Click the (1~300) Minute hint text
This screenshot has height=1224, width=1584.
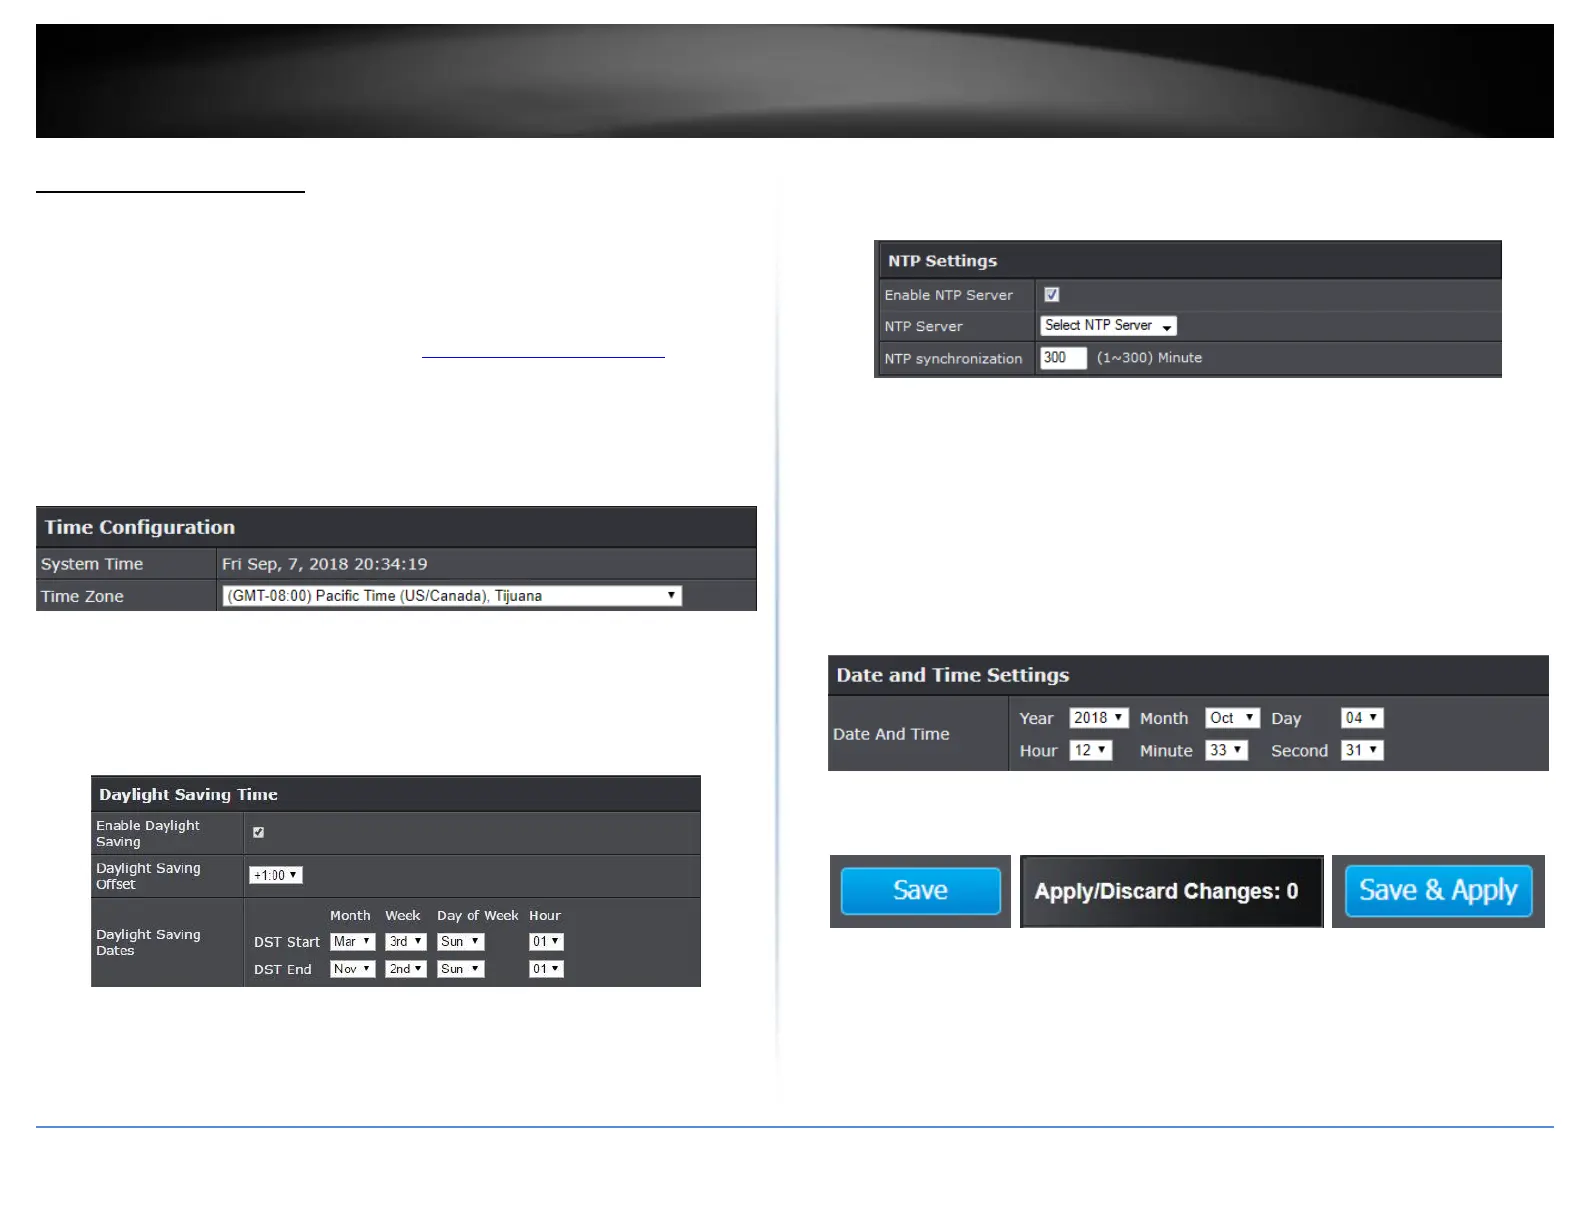pyautogui.click(x=1149, y=358)
